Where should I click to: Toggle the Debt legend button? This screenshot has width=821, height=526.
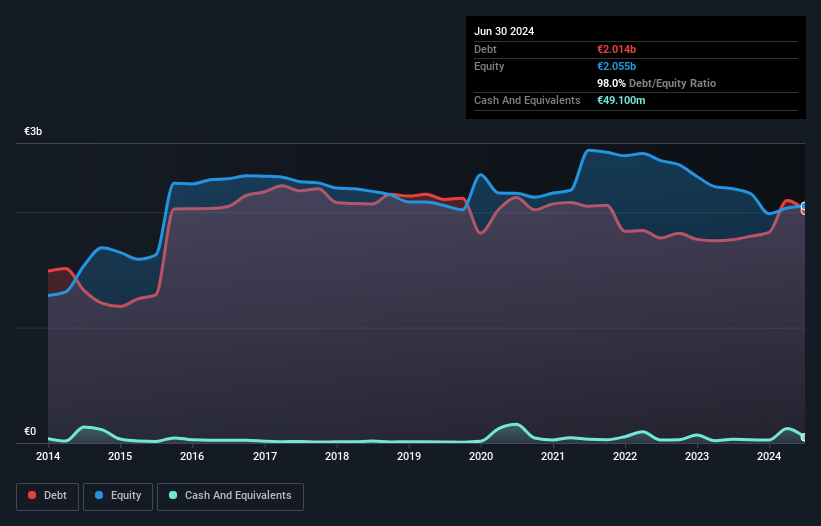coord(48,496)
